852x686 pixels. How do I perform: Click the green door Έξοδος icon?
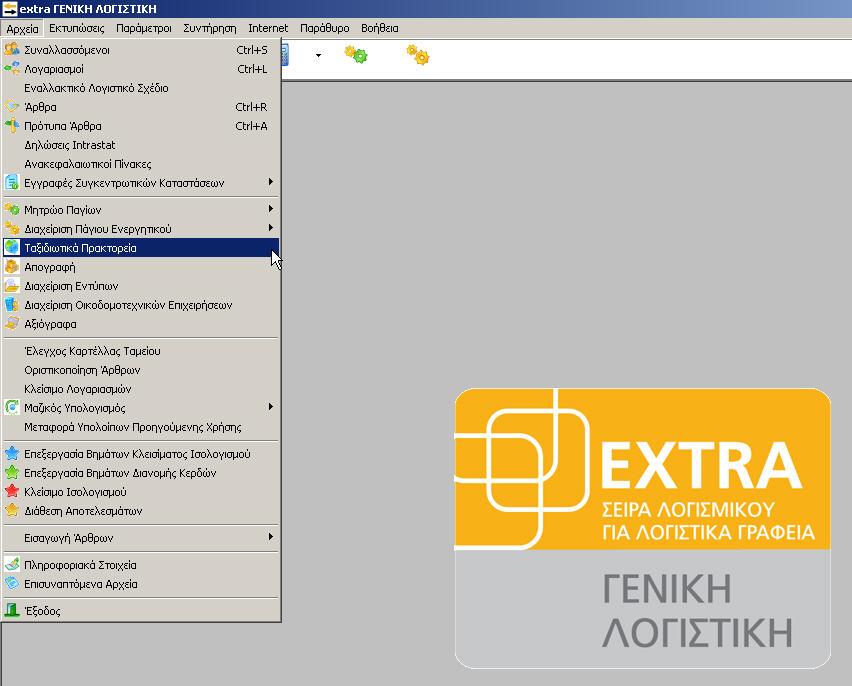point(12,610)
